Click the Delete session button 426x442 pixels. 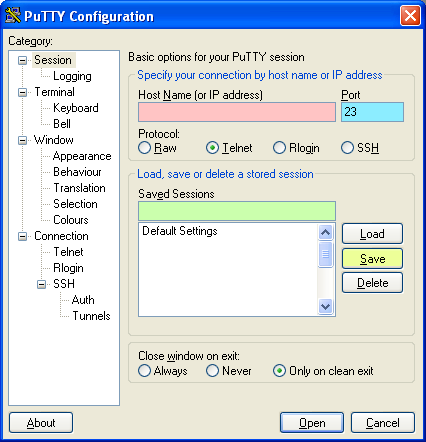[x=372, y=283]
